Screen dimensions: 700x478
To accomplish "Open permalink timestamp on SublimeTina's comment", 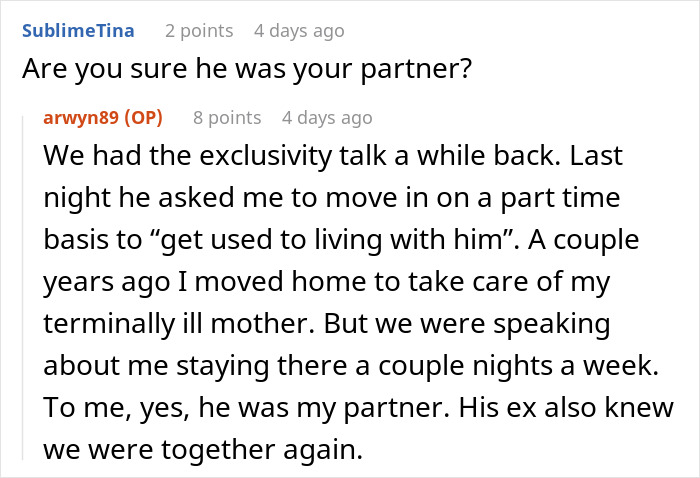I will 299,31.
